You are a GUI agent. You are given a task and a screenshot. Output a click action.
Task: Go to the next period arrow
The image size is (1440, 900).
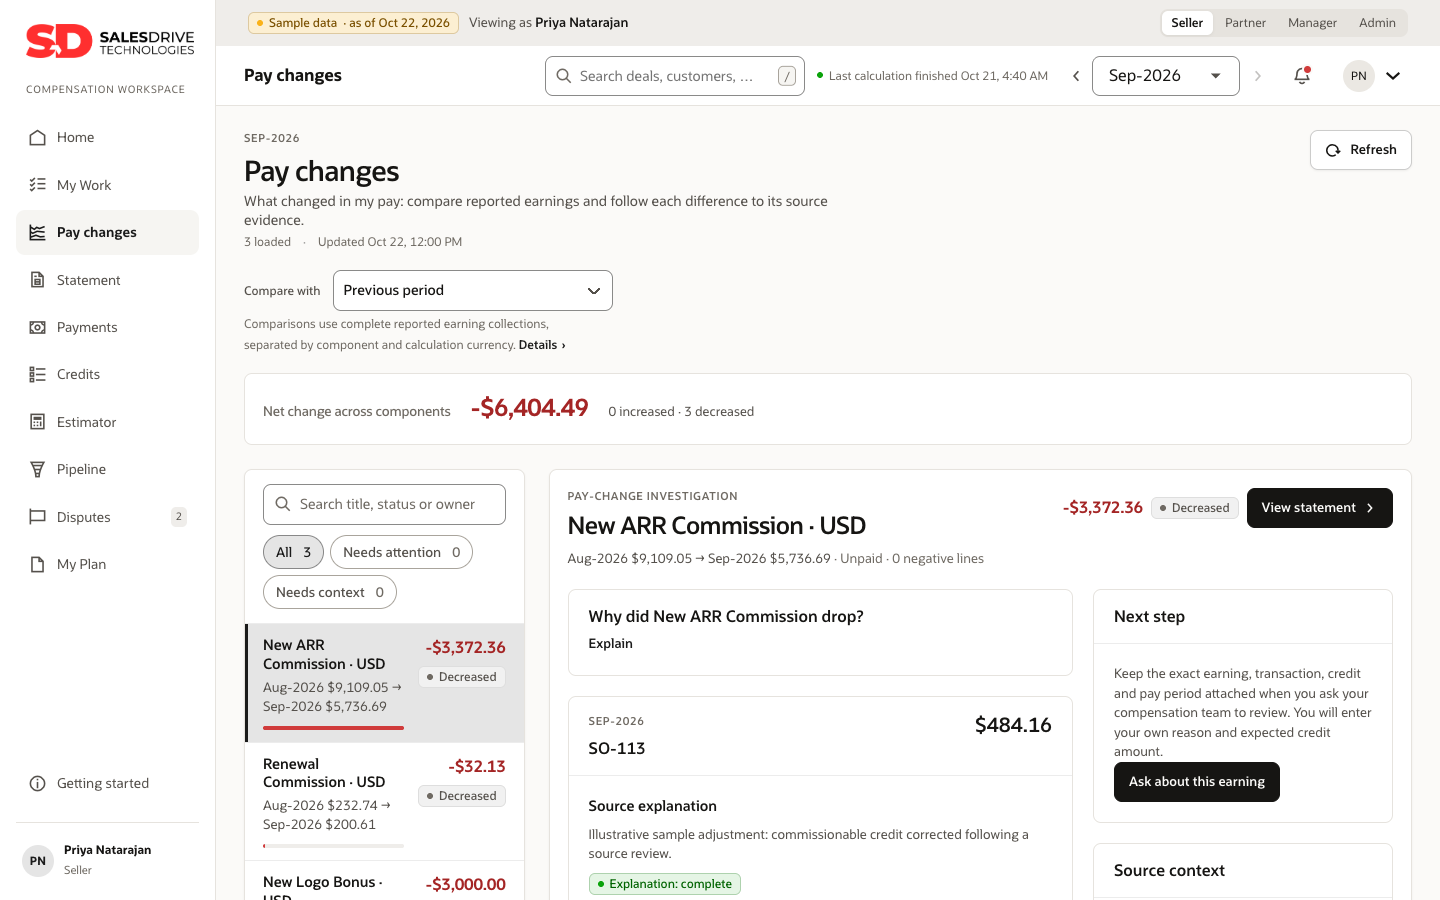(x=1258, y=76)
